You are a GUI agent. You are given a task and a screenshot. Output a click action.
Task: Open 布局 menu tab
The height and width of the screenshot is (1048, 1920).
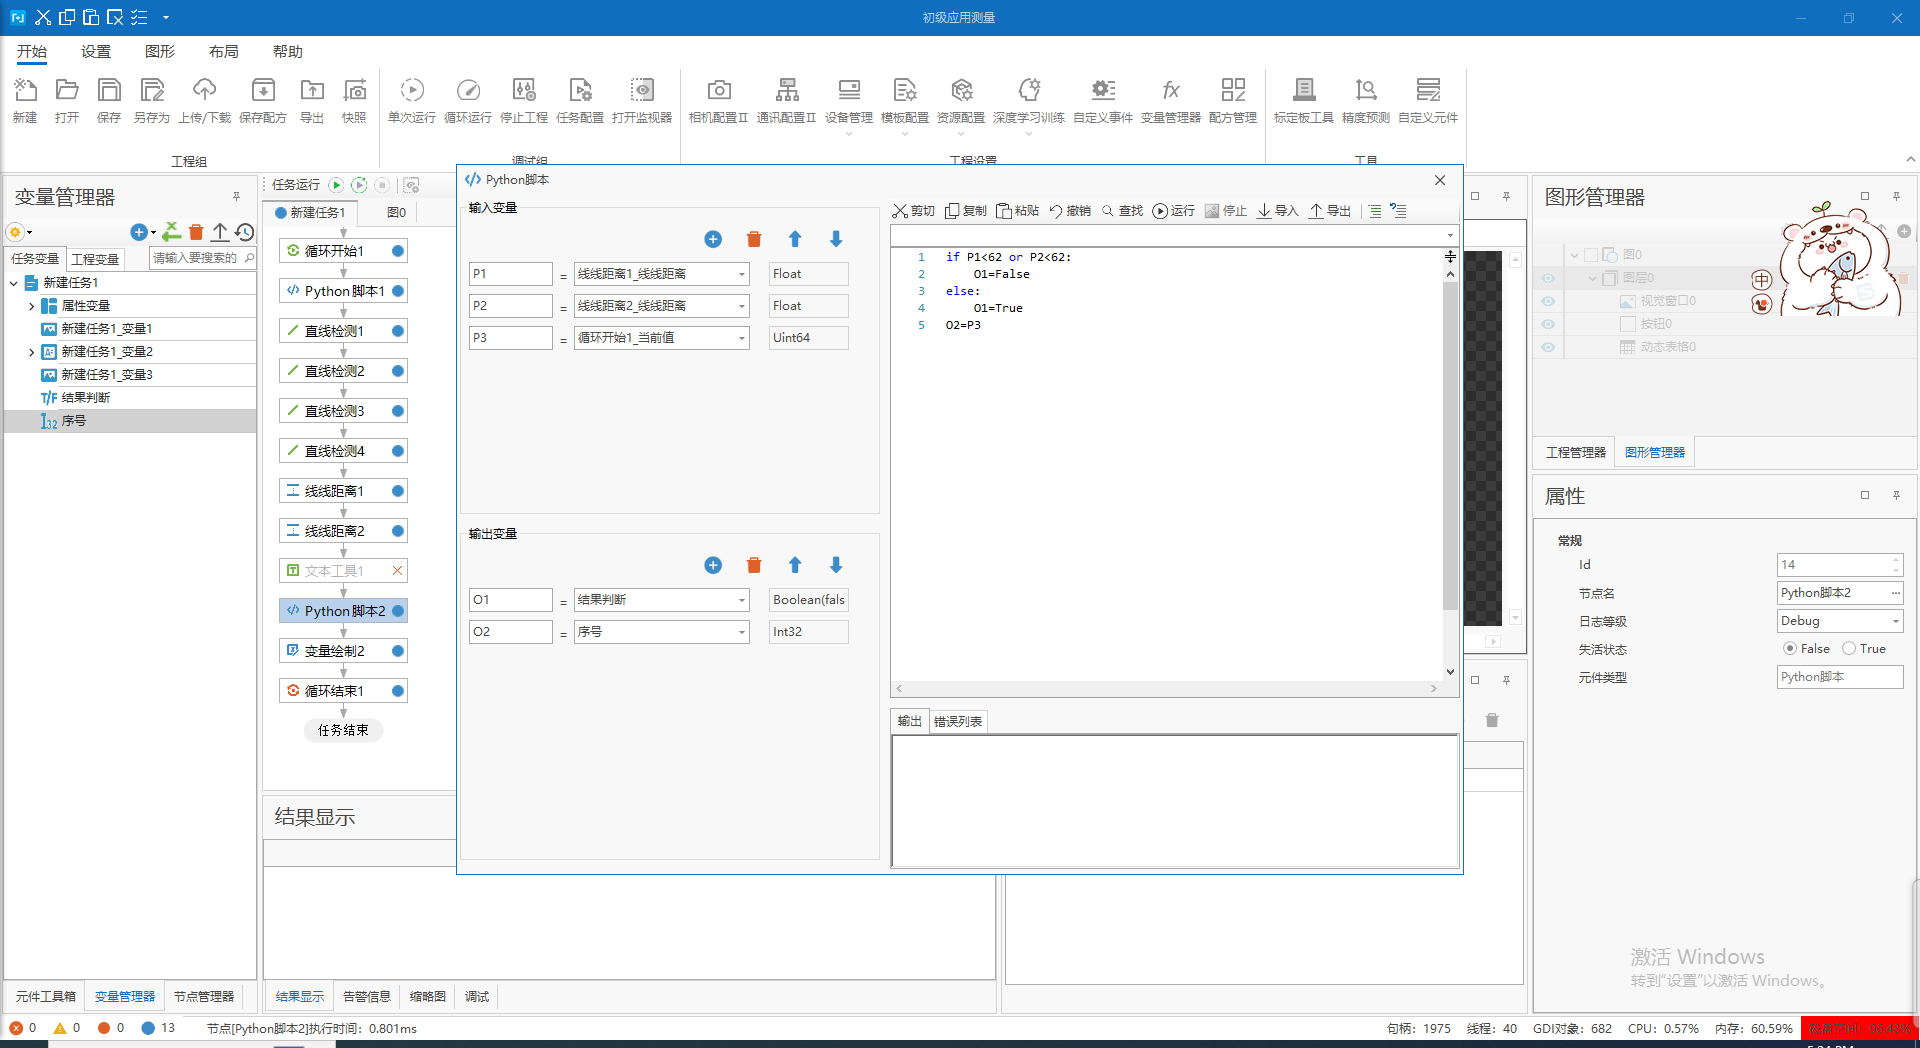(x=224, y=52)
